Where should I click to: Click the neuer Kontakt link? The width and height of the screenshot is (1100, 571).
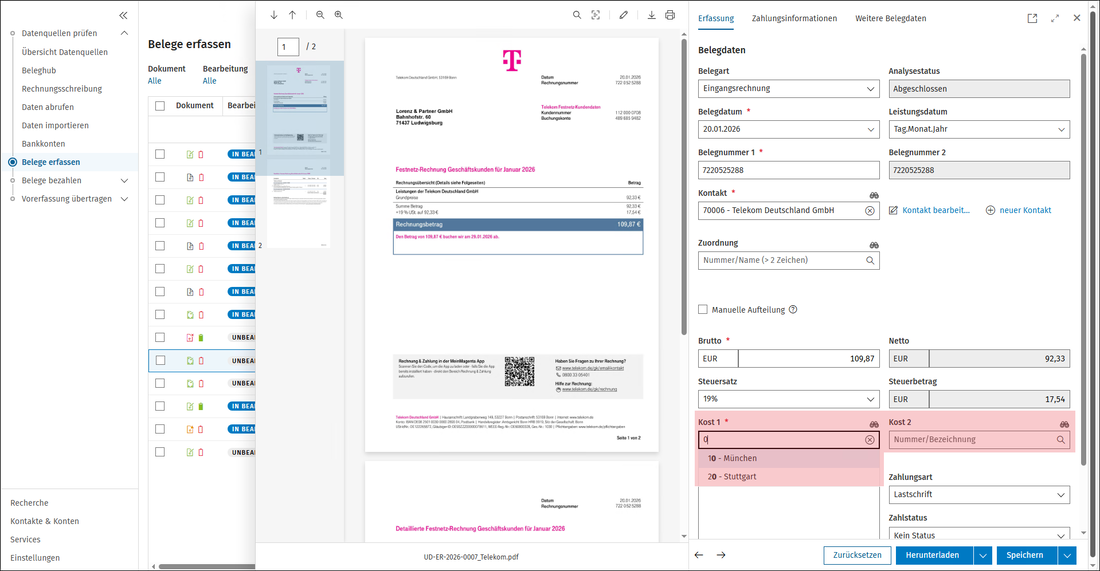click(1025, 210)
